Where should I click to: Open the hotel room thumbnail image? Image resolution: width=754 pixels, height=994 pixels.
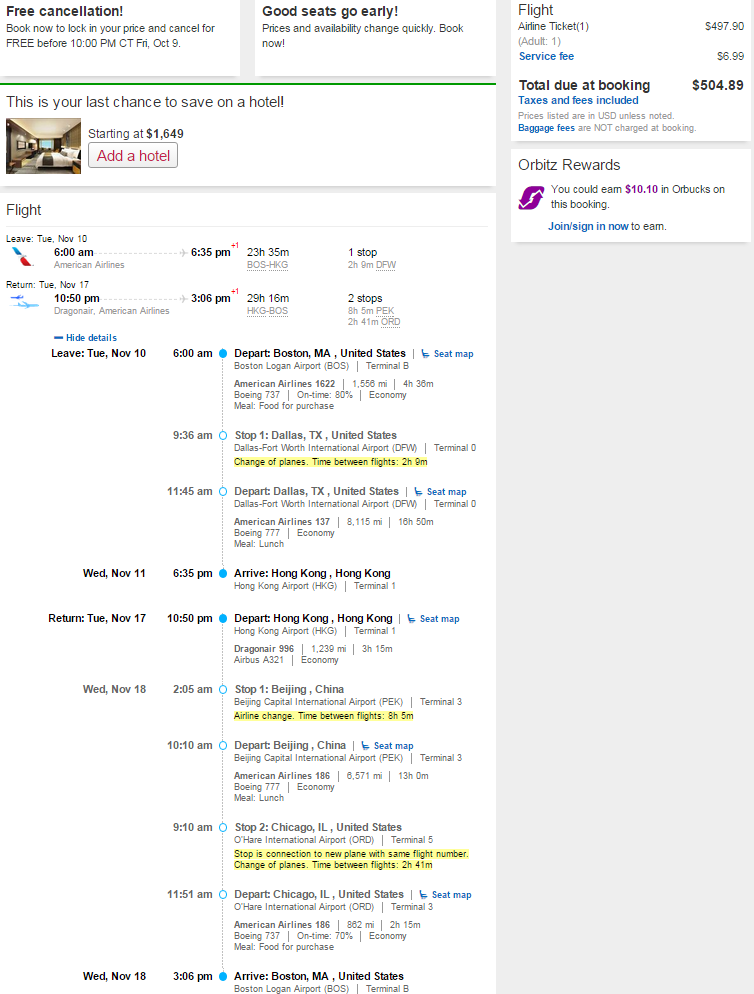[x=43, y=146]
